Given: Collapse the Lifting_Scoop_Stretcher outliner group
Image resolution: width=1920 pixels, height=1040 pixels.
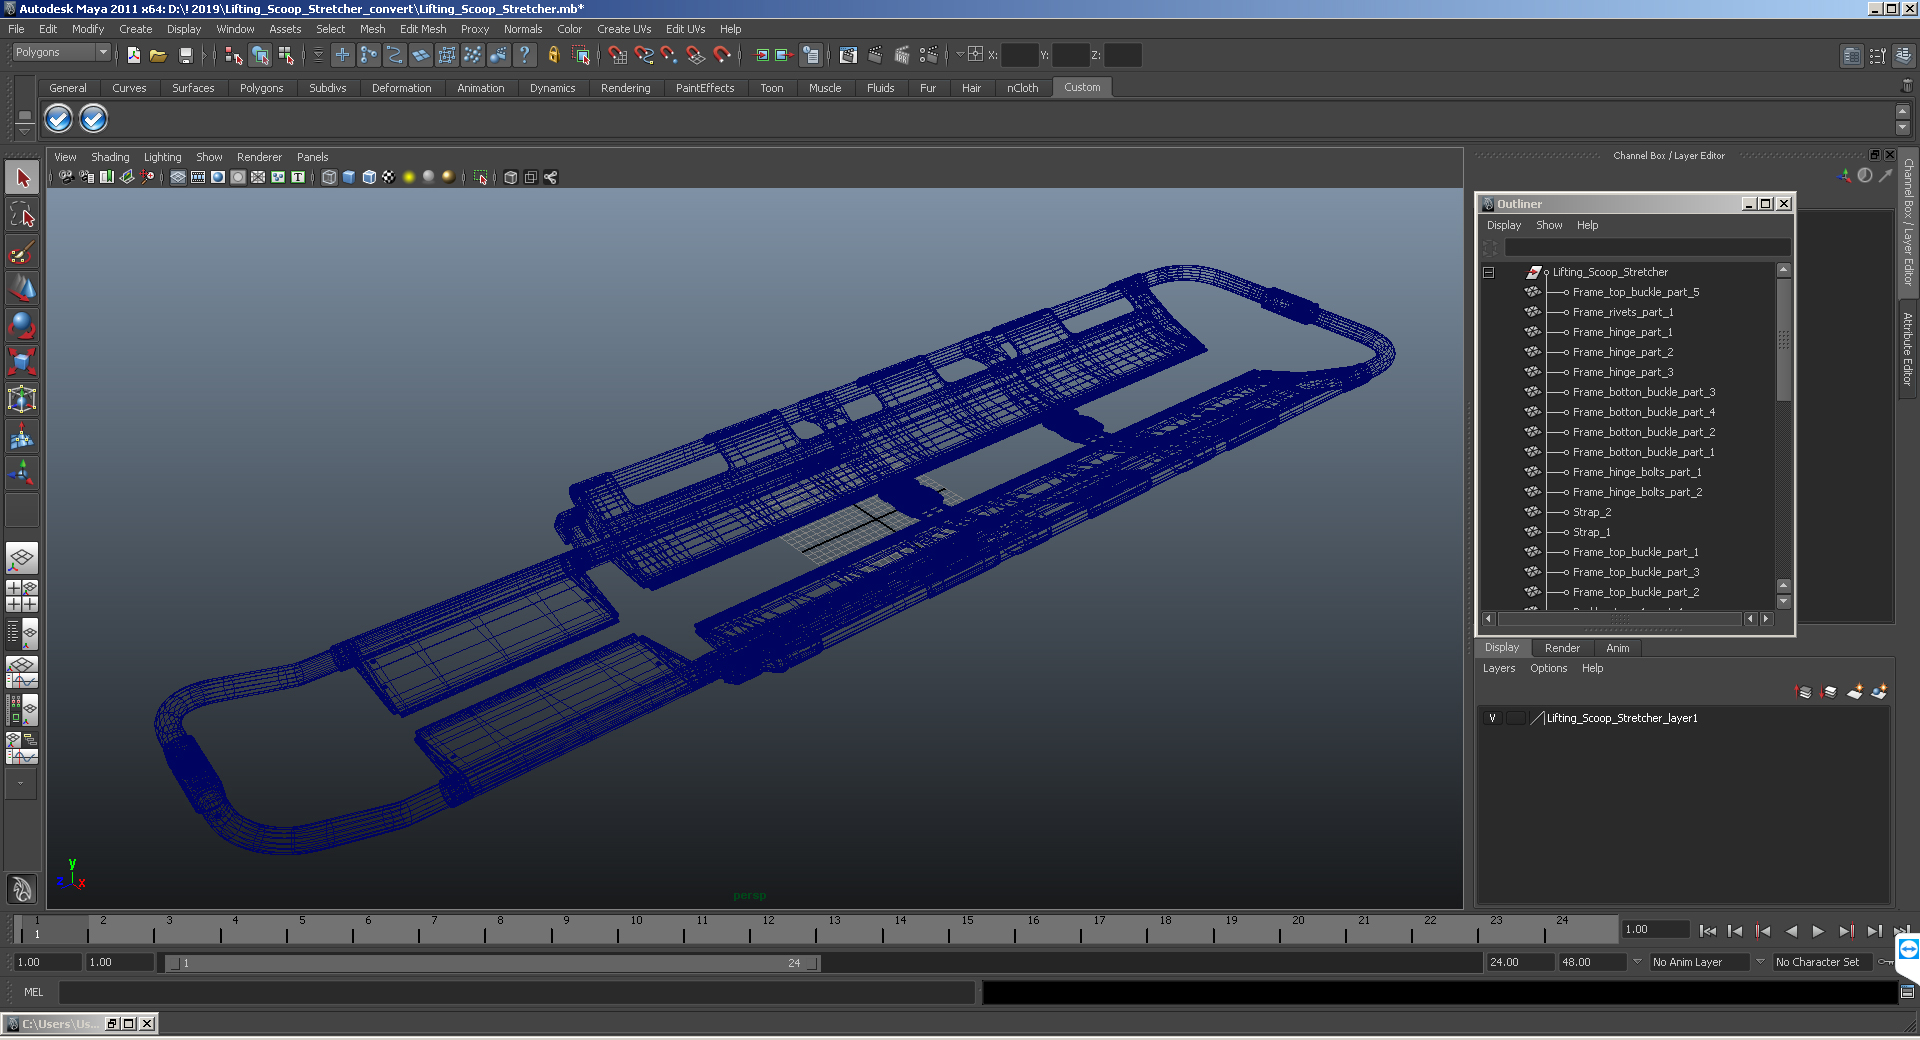Looking at the screenshot, I should 1488,272.
